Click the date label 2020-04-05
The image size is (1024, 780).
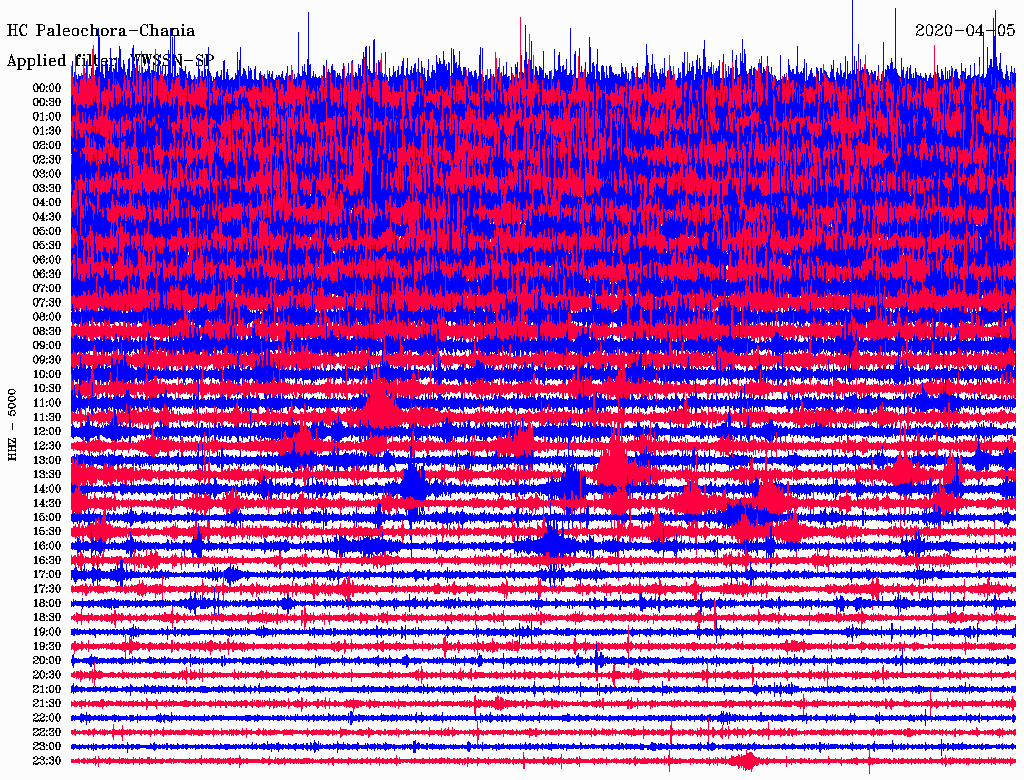[965, 30]
